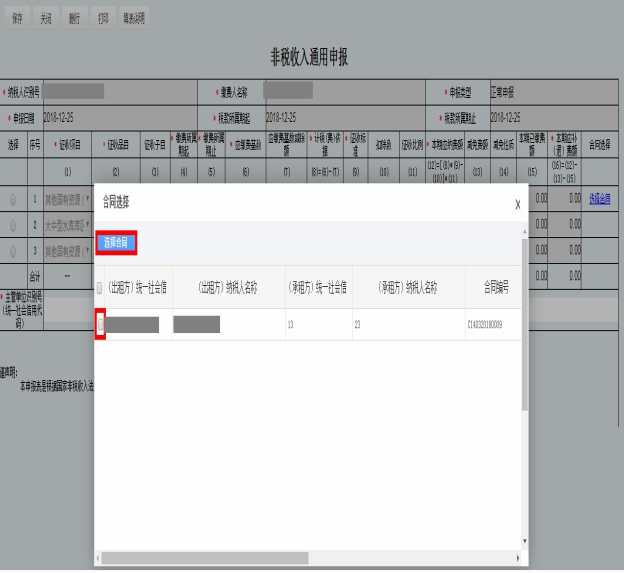Click the 非税收入通用申报 page title
The height and width of the screenshot is (573, 624).
[x=310, y=57]
